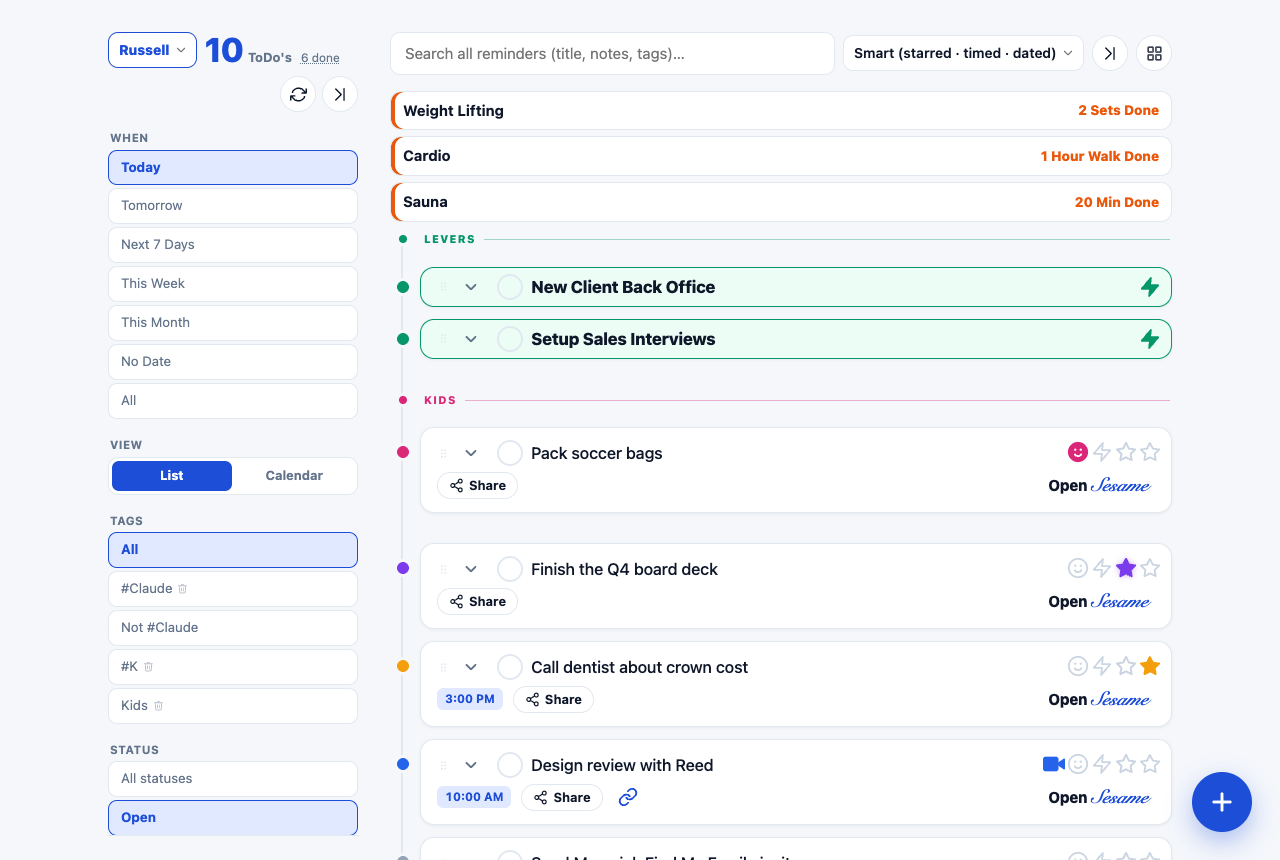Expand the Setup Sales Interviews chevron

coord(471,339)
